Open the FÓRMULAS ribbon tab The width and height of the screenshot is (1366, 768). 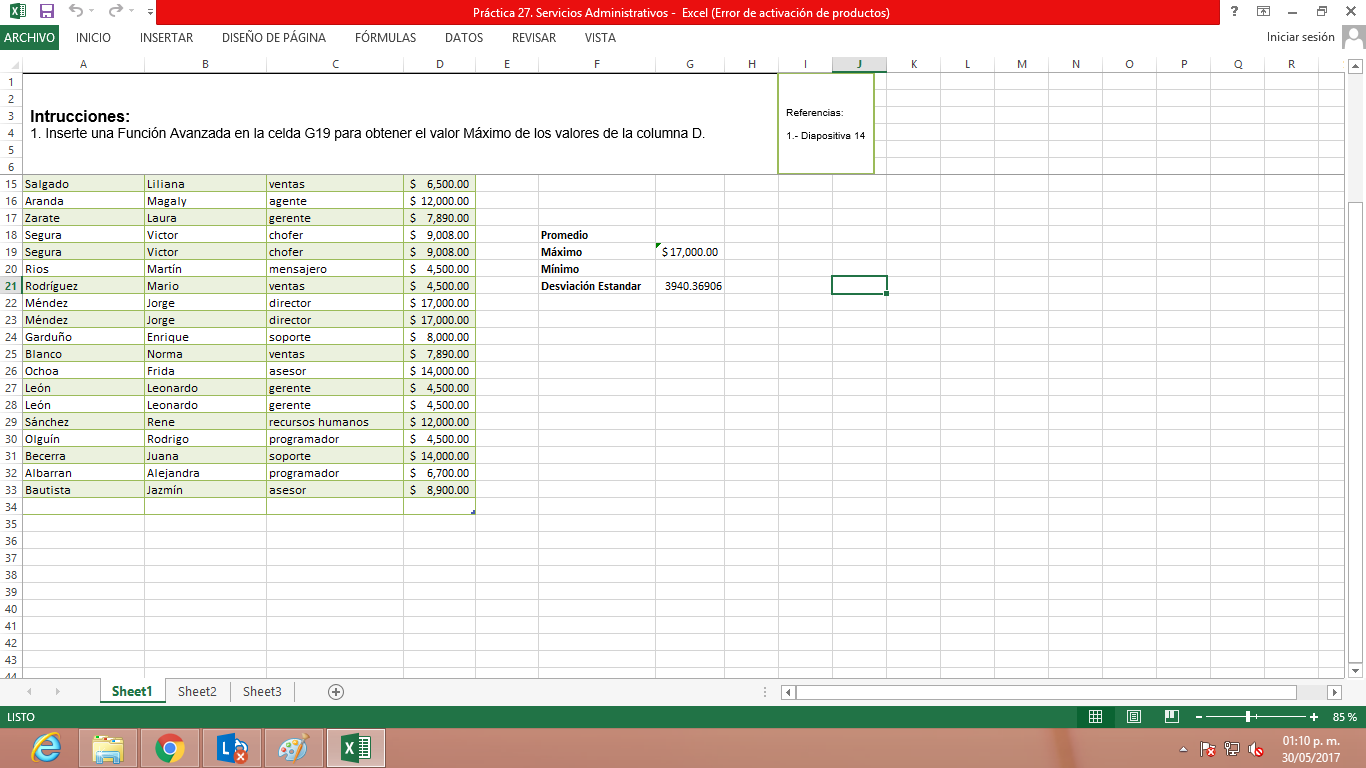[385, 38]
